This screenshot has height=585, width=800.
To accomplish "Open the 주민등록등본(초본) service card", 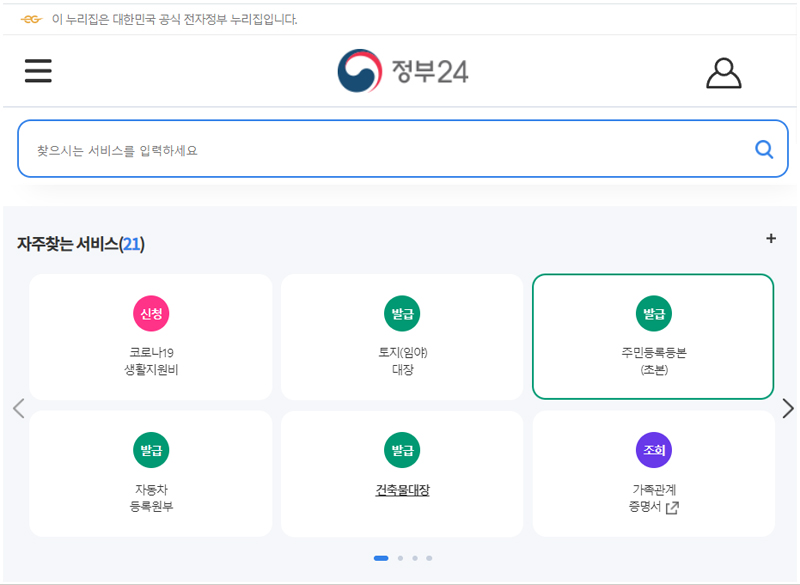I will (654, 337).
